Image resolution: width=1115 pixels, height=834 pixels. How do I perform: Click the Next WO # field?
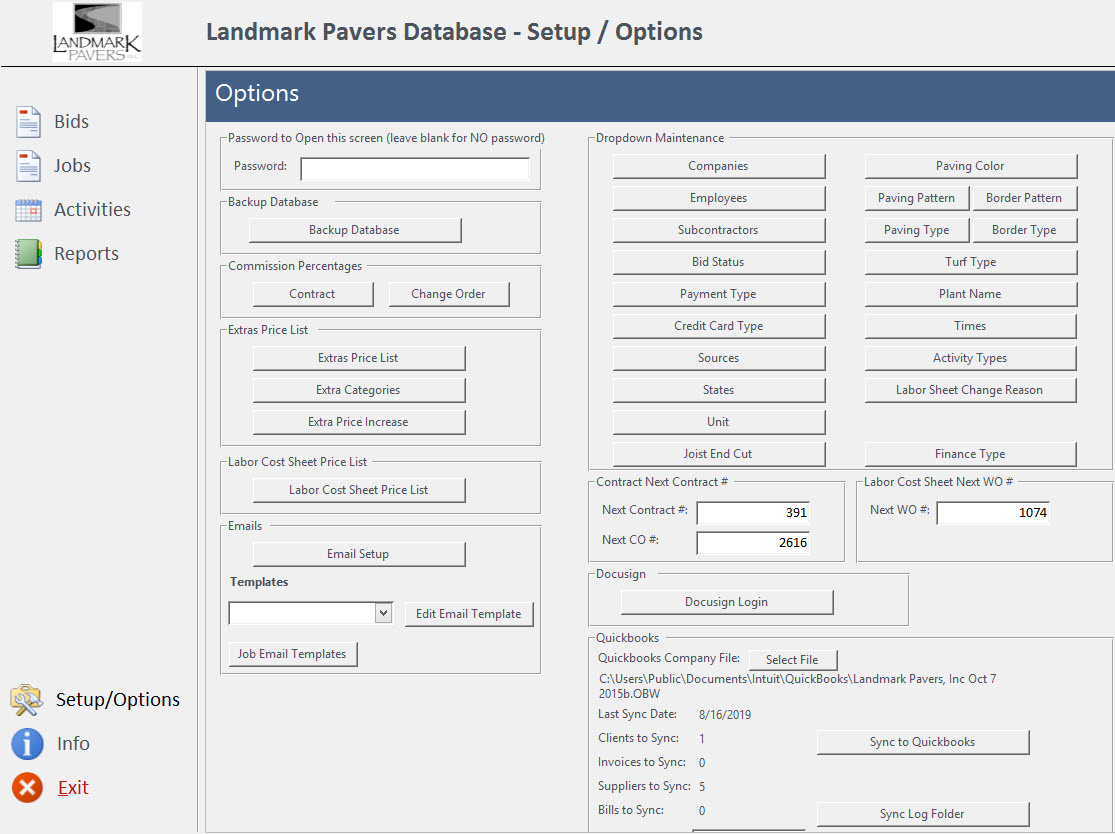coord(993,513)
